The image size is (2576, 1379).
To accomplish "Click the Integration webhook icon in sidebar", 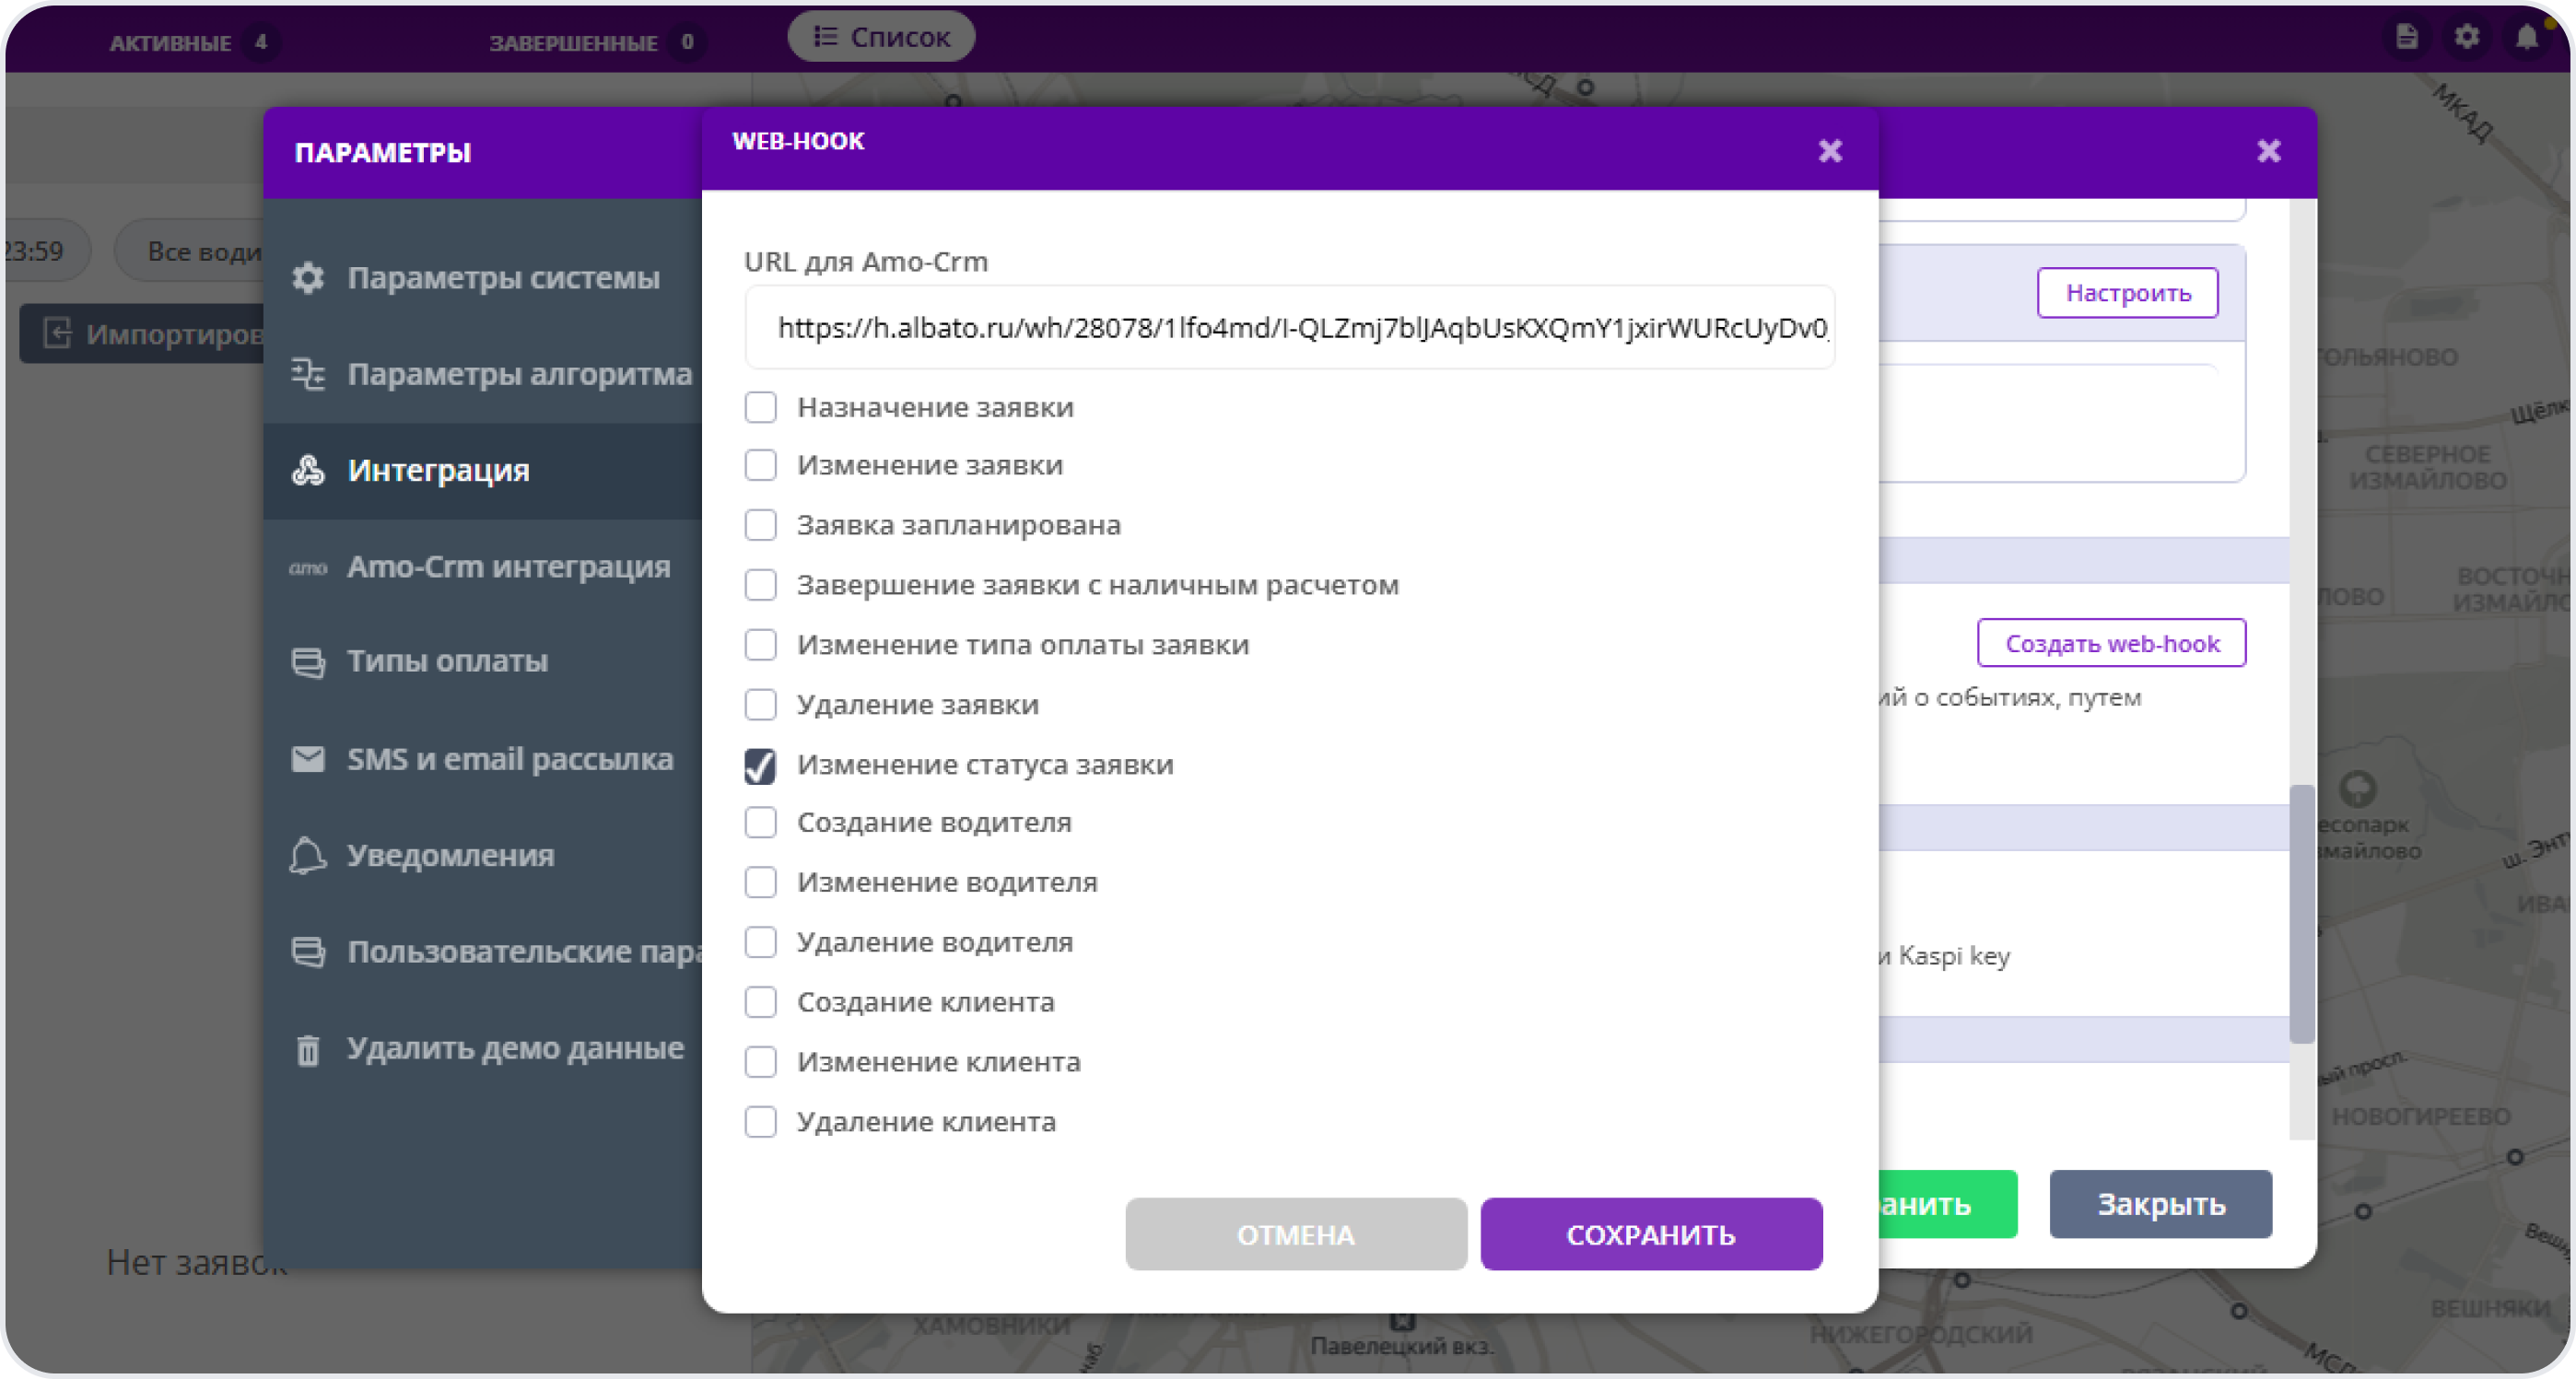I will (308, 470).
